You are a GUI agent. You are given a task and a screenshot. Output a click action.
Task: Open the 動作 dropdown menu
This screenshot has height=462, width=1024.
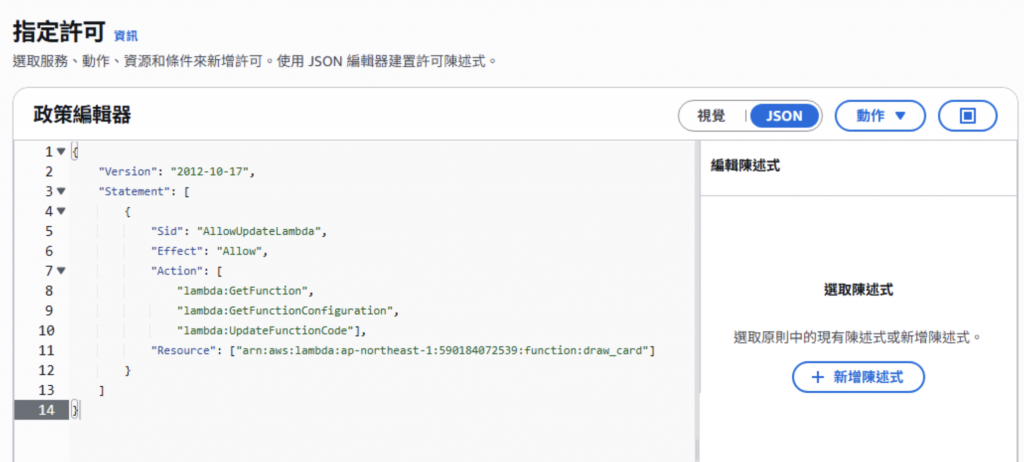click(x=880, y=116)
